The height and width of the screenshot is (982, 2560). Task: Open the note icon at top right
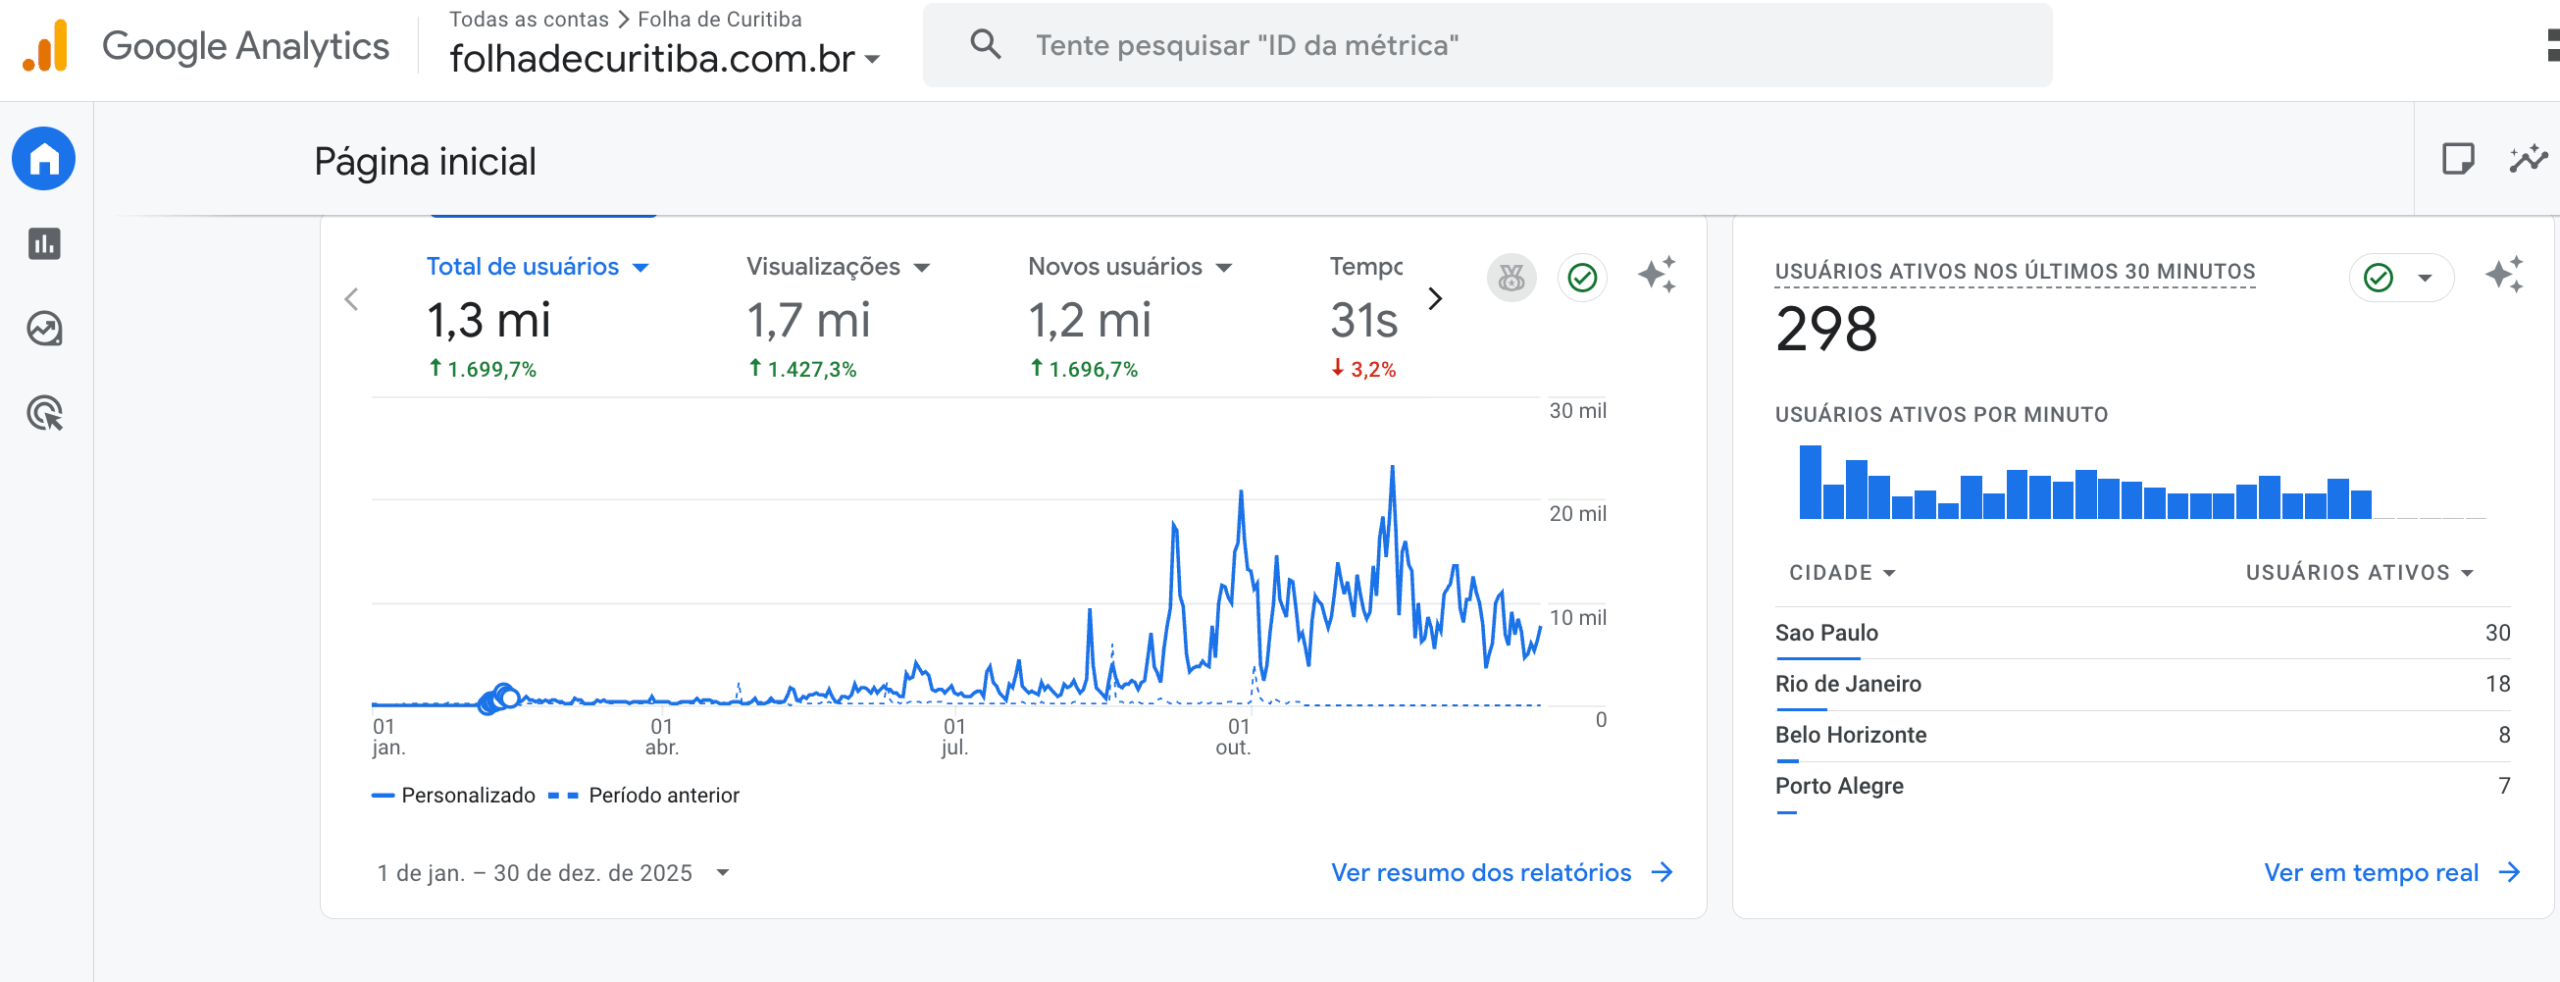tap(2458, 159)
